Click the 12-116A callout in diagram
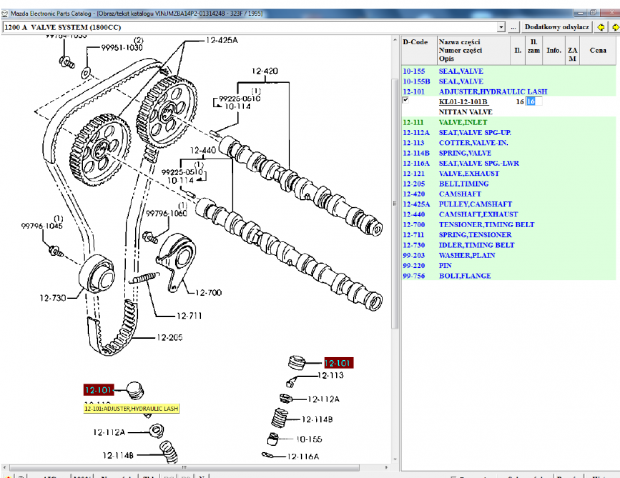 pos(303,457)
